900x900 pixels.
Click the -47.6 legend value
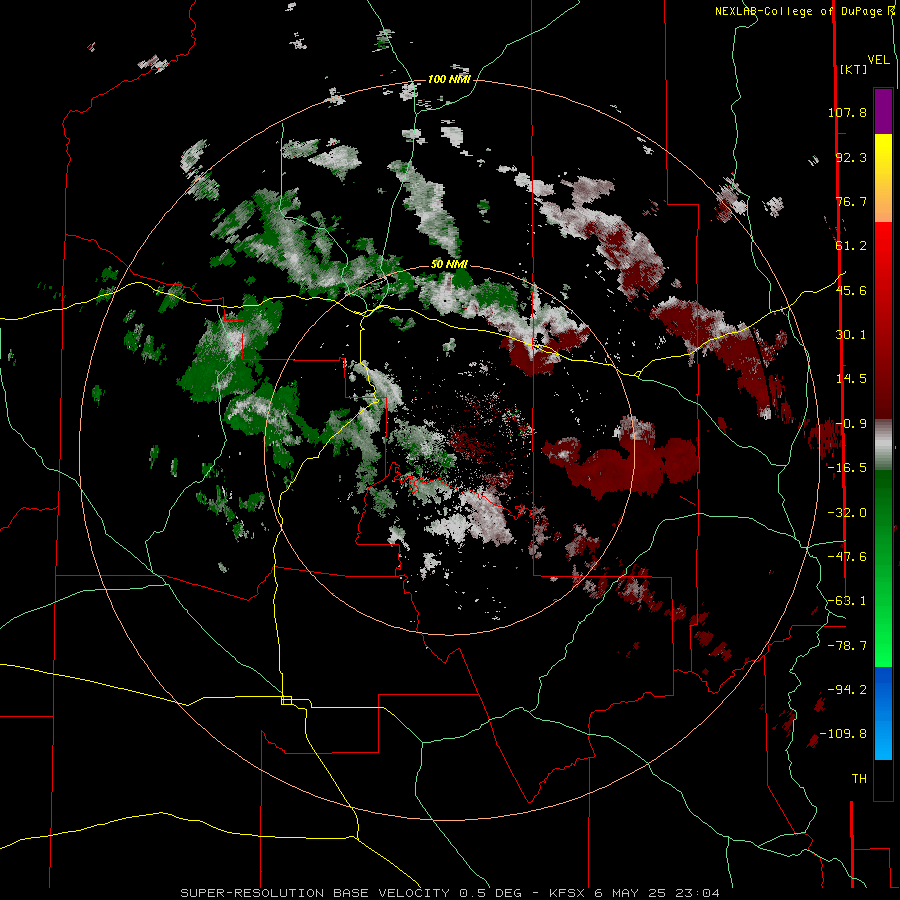(x=847, y=557)
